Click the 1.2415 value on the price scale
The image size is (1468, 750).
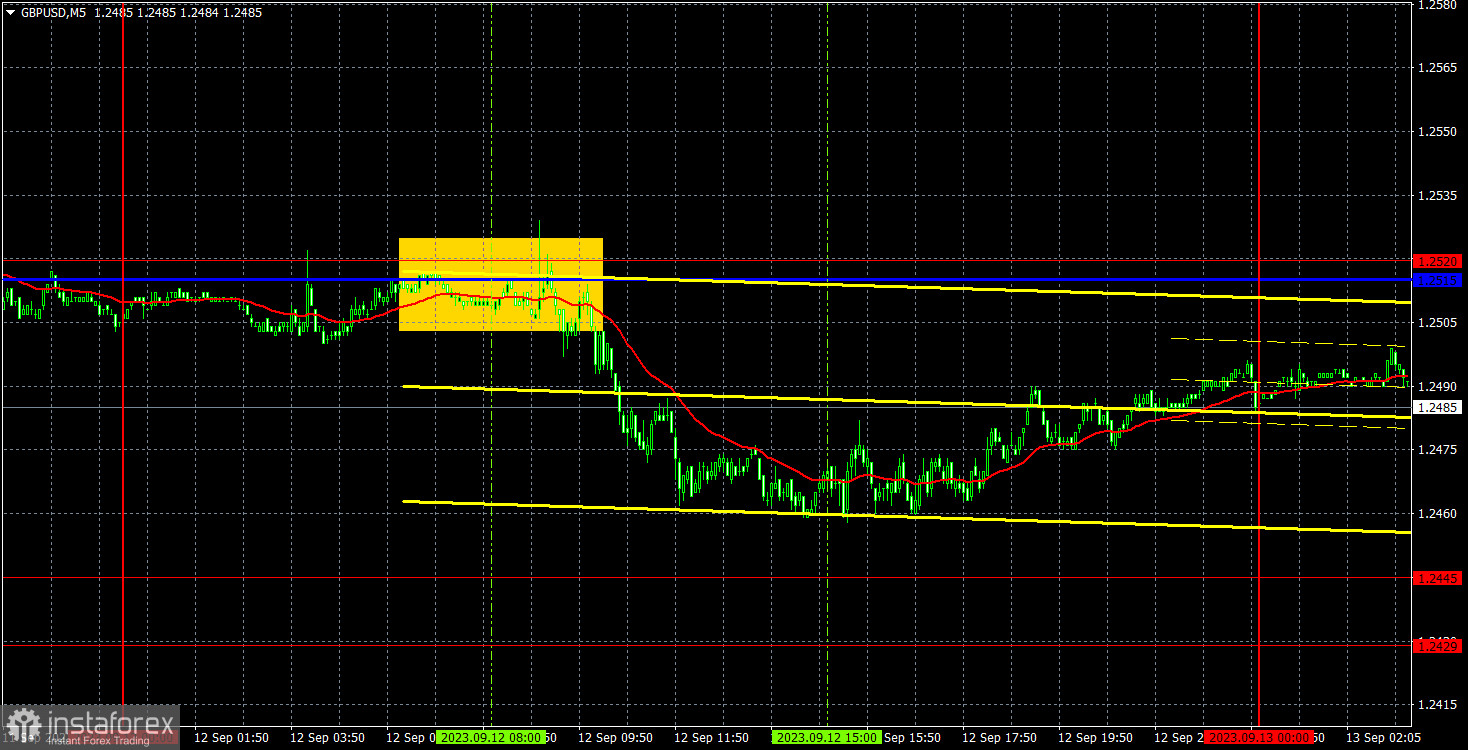pos(1438,705)
